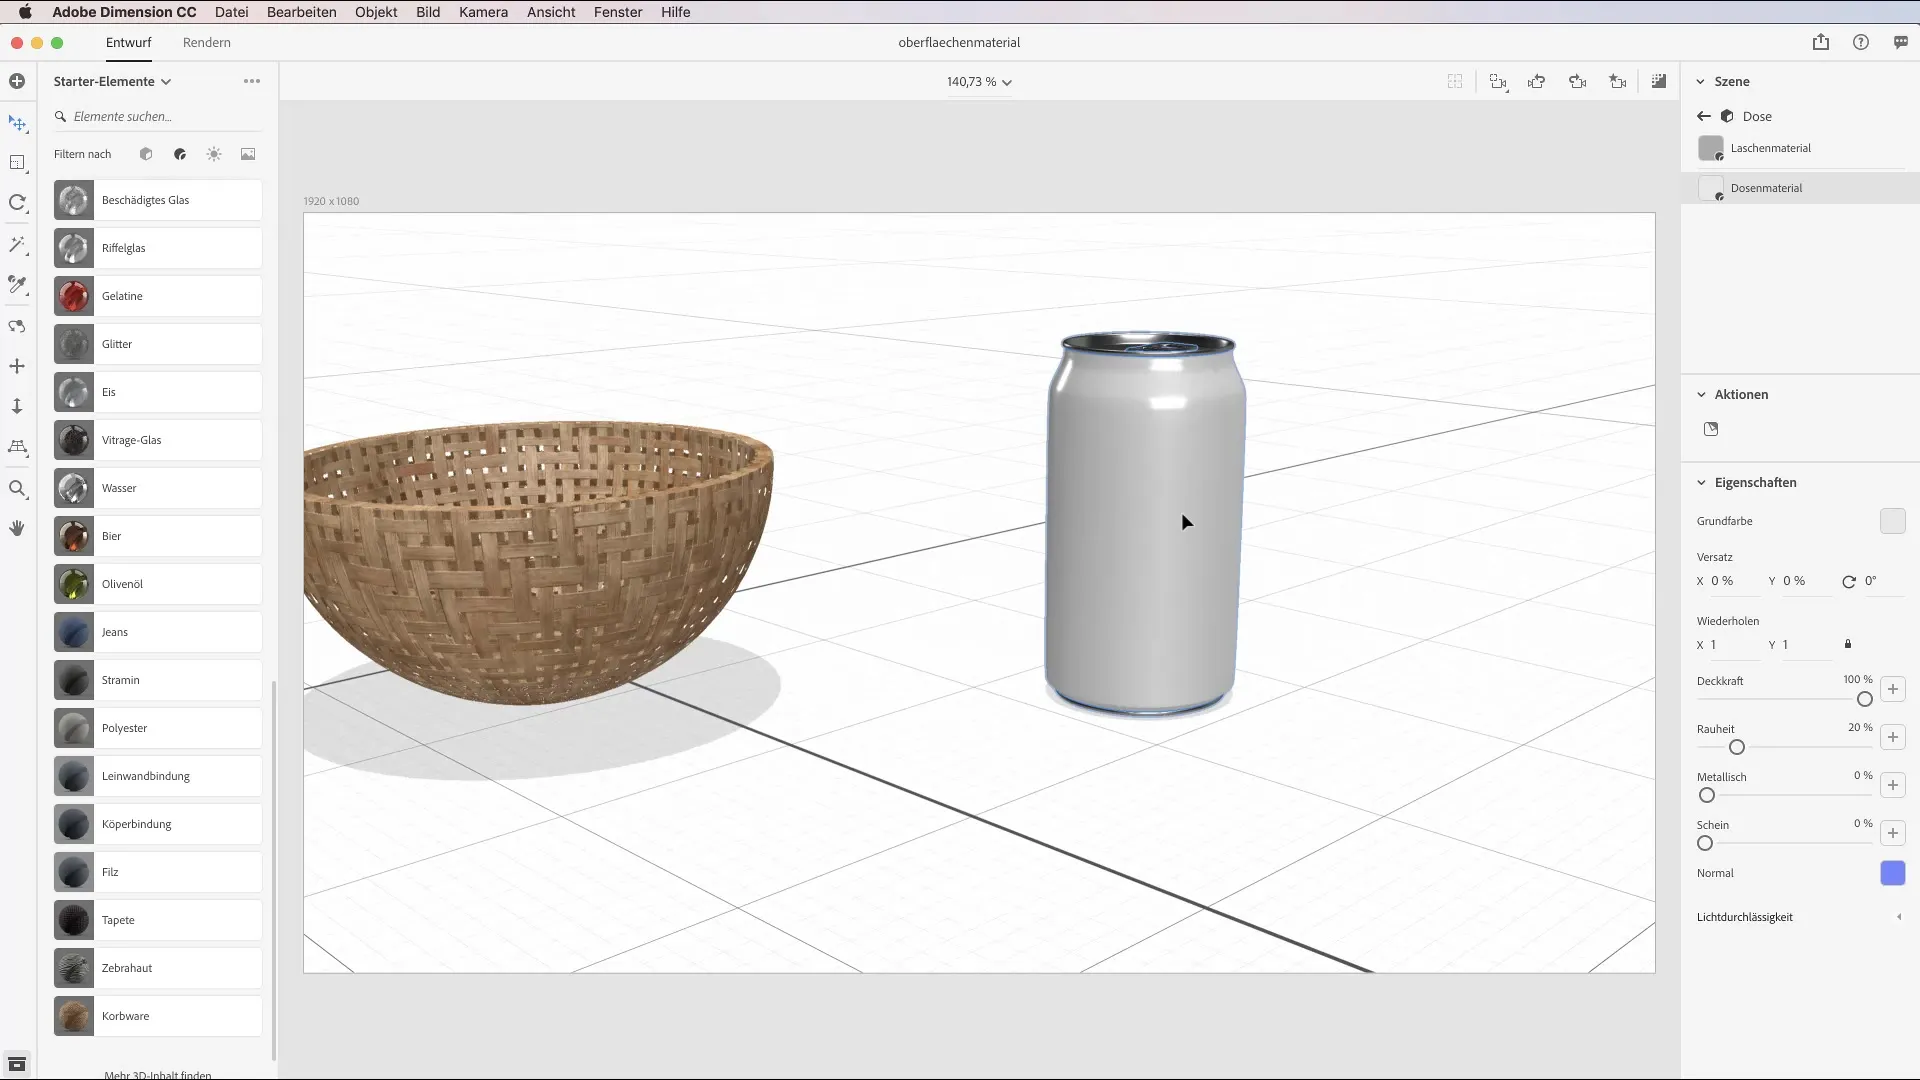Image resolution: width=1920 pixels, height=1080 pixels.
Task: Select the Magic Wand tool
Action: click(x=17, y=245)
